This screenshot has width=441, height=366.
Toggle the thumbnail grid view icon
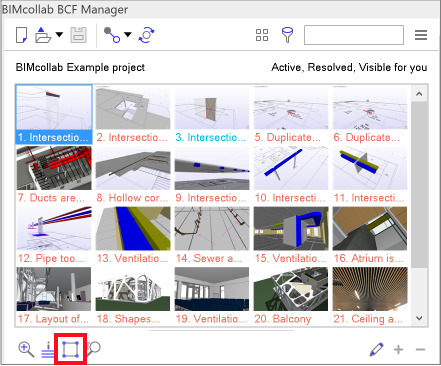click(262, 35)
